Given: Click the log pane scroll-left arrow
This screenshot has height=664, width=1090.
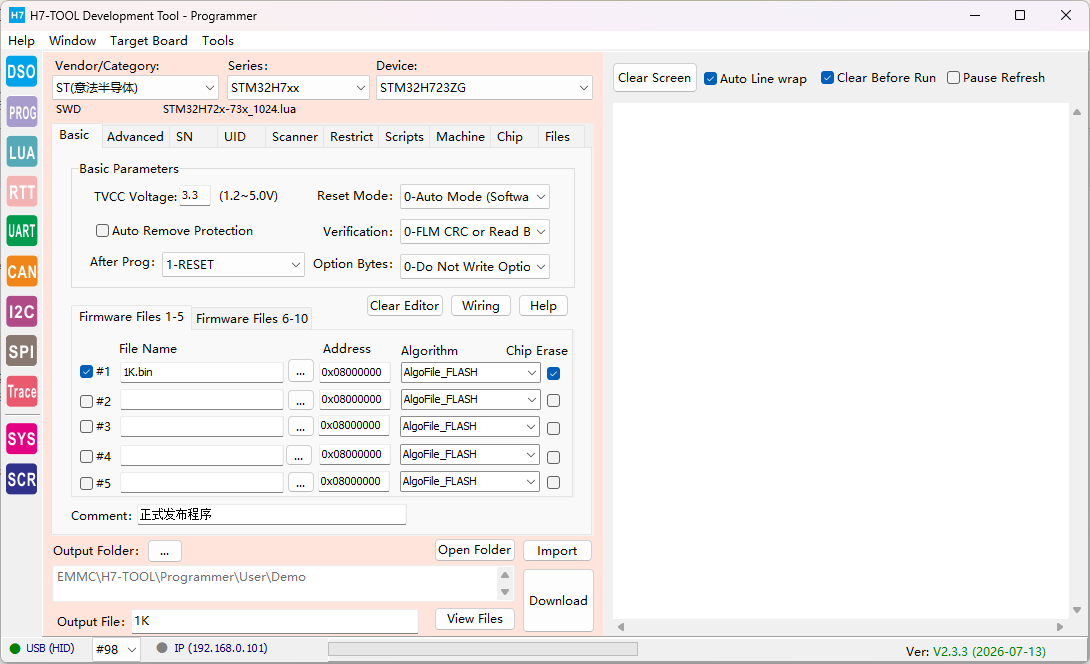Looking at the screenshot, I should point(621,627).
